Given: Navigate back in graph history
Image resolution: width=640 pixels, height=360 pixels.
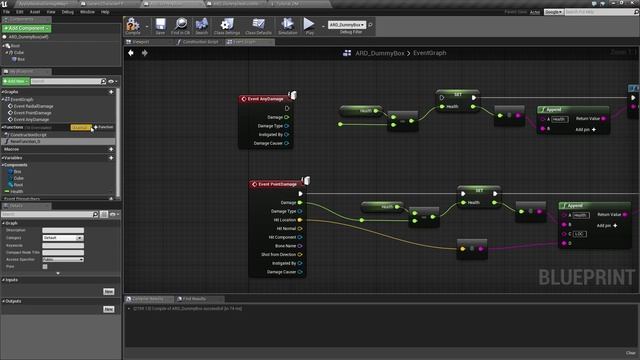Looking at the screenshot, I should click(131, 53).
